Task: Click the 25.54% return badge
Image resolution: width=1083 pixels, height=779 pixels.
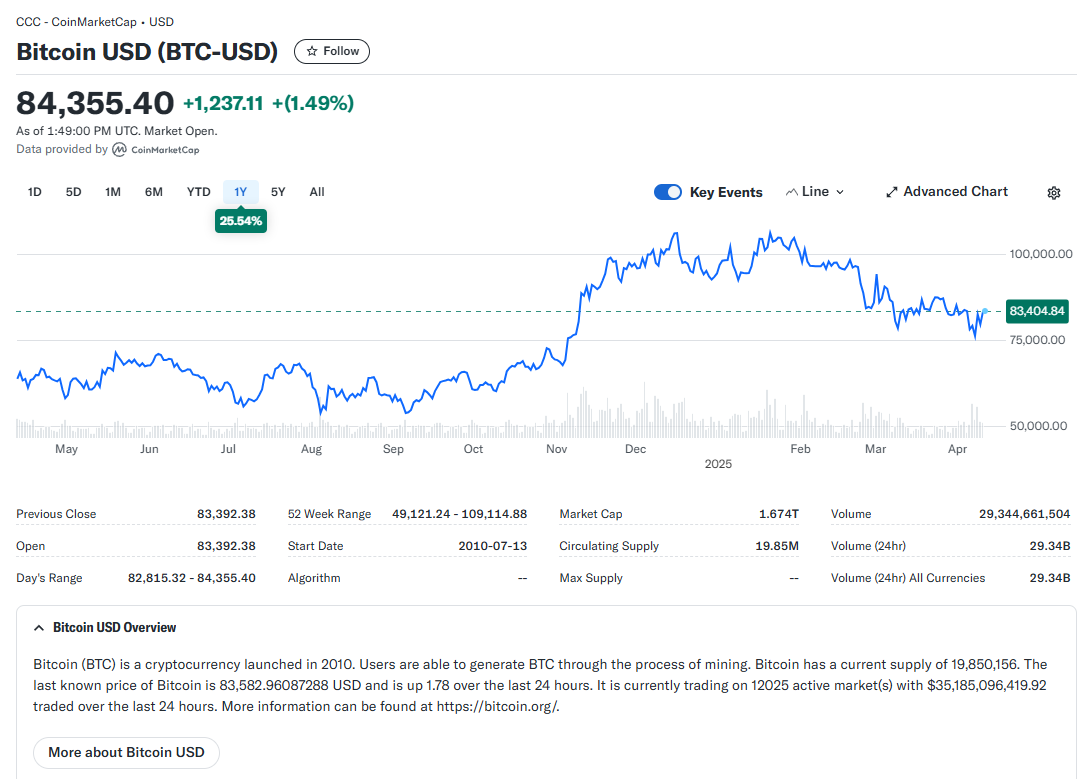Action: pyautogui.click(x=240, y=221)
